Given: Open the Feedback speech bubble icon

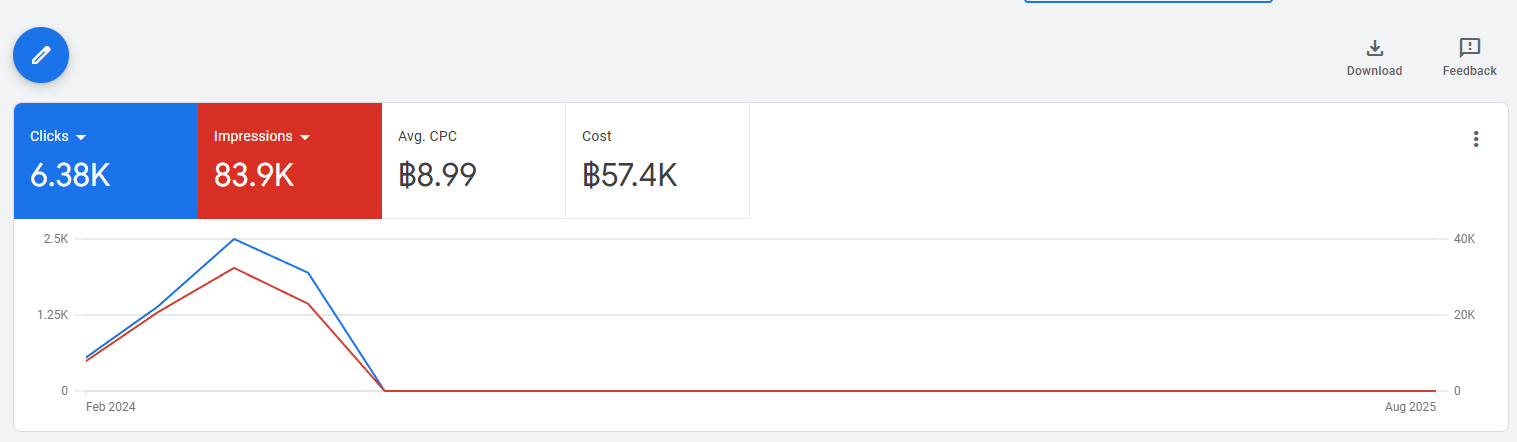Looking at the screenshot, I should pos(1469,48).
